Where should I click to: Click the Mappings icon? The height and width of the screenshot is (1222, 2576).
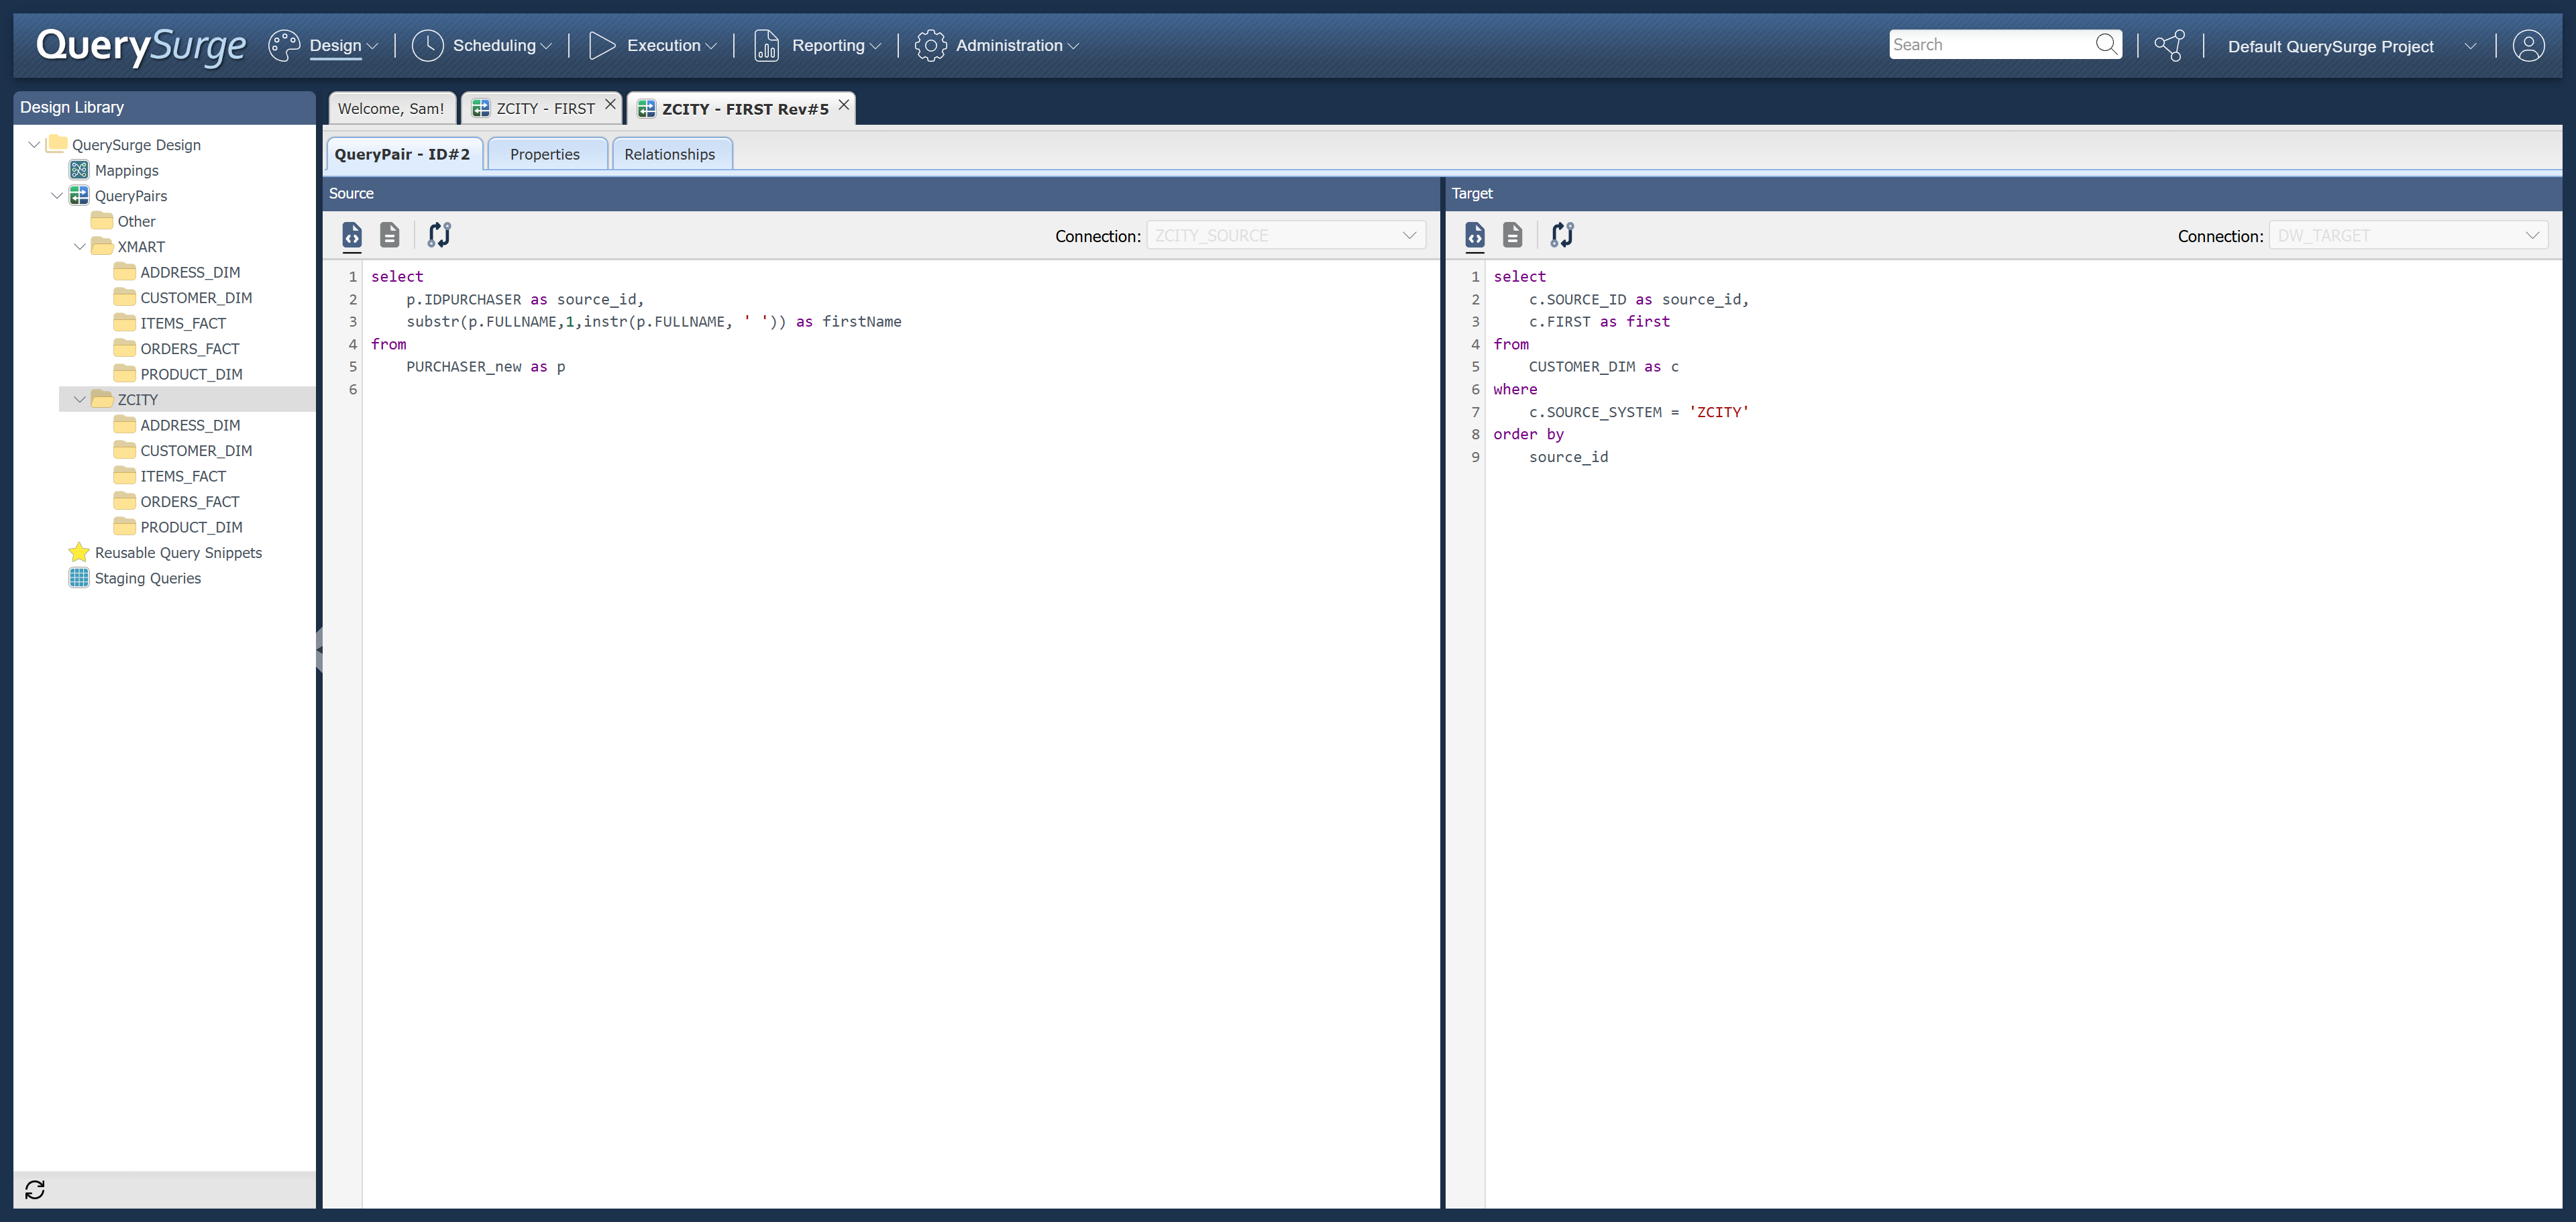[79, 170]
